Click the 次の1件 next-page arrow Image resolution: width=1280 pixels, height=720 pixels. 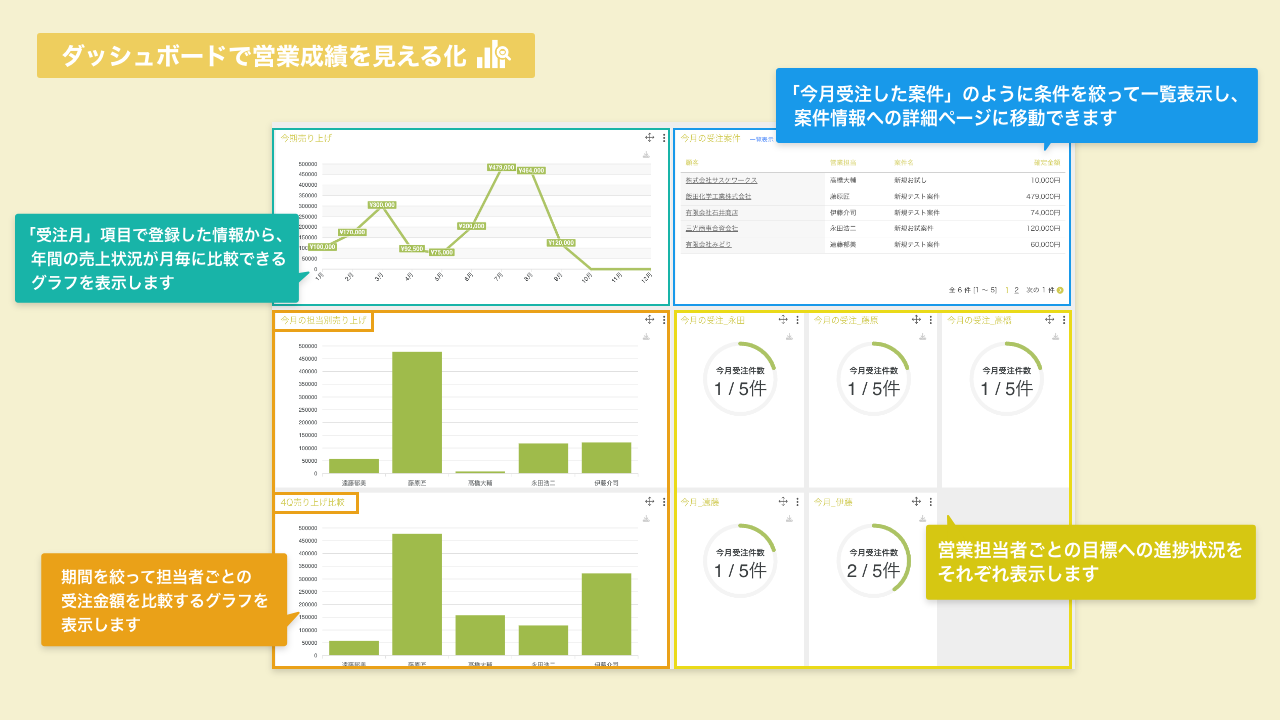(1060, 290)
